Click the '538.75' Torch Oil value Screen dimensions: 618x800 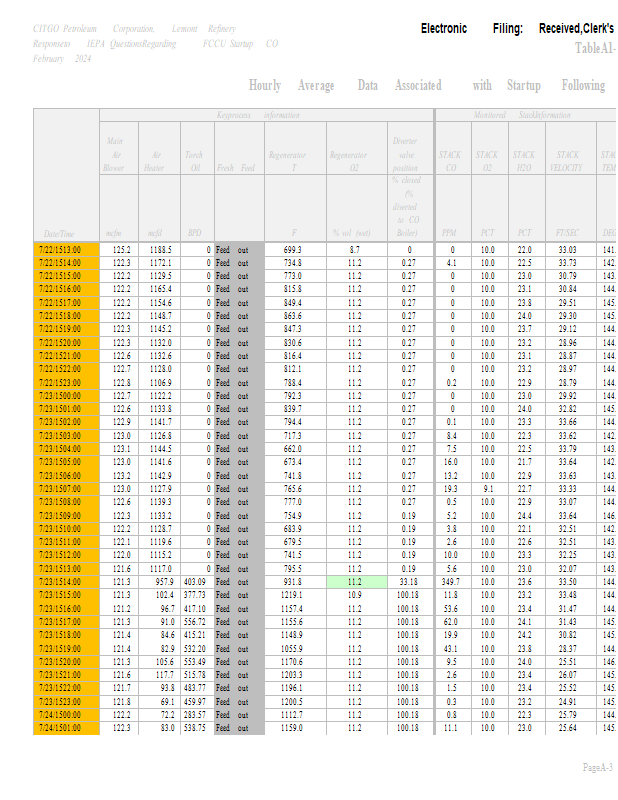click(x=194, y=728)
